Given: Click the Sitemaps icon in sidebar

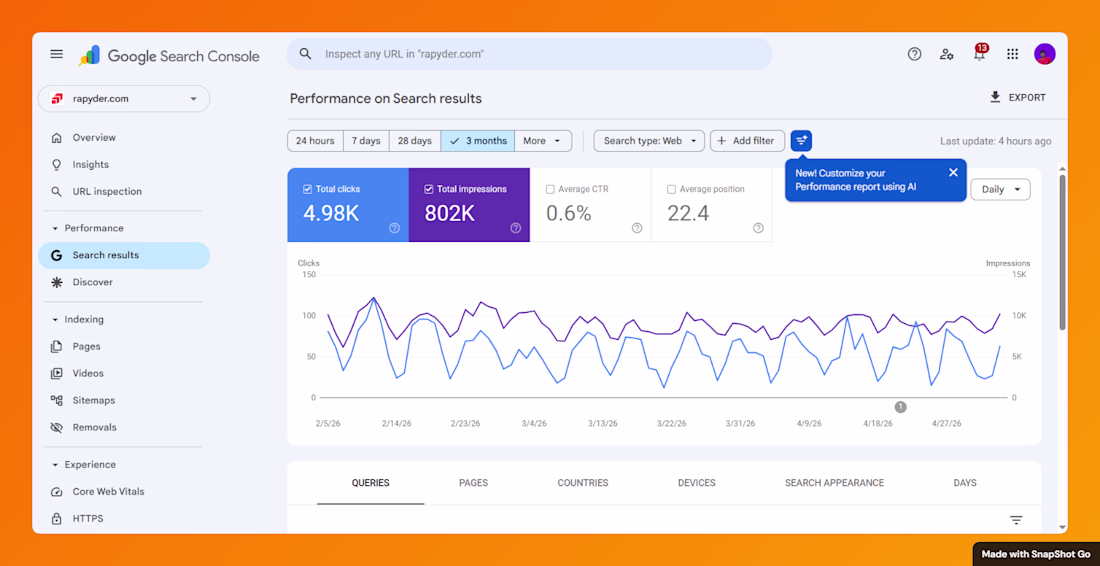Looking at the screenshot, I should coord(57,400).
